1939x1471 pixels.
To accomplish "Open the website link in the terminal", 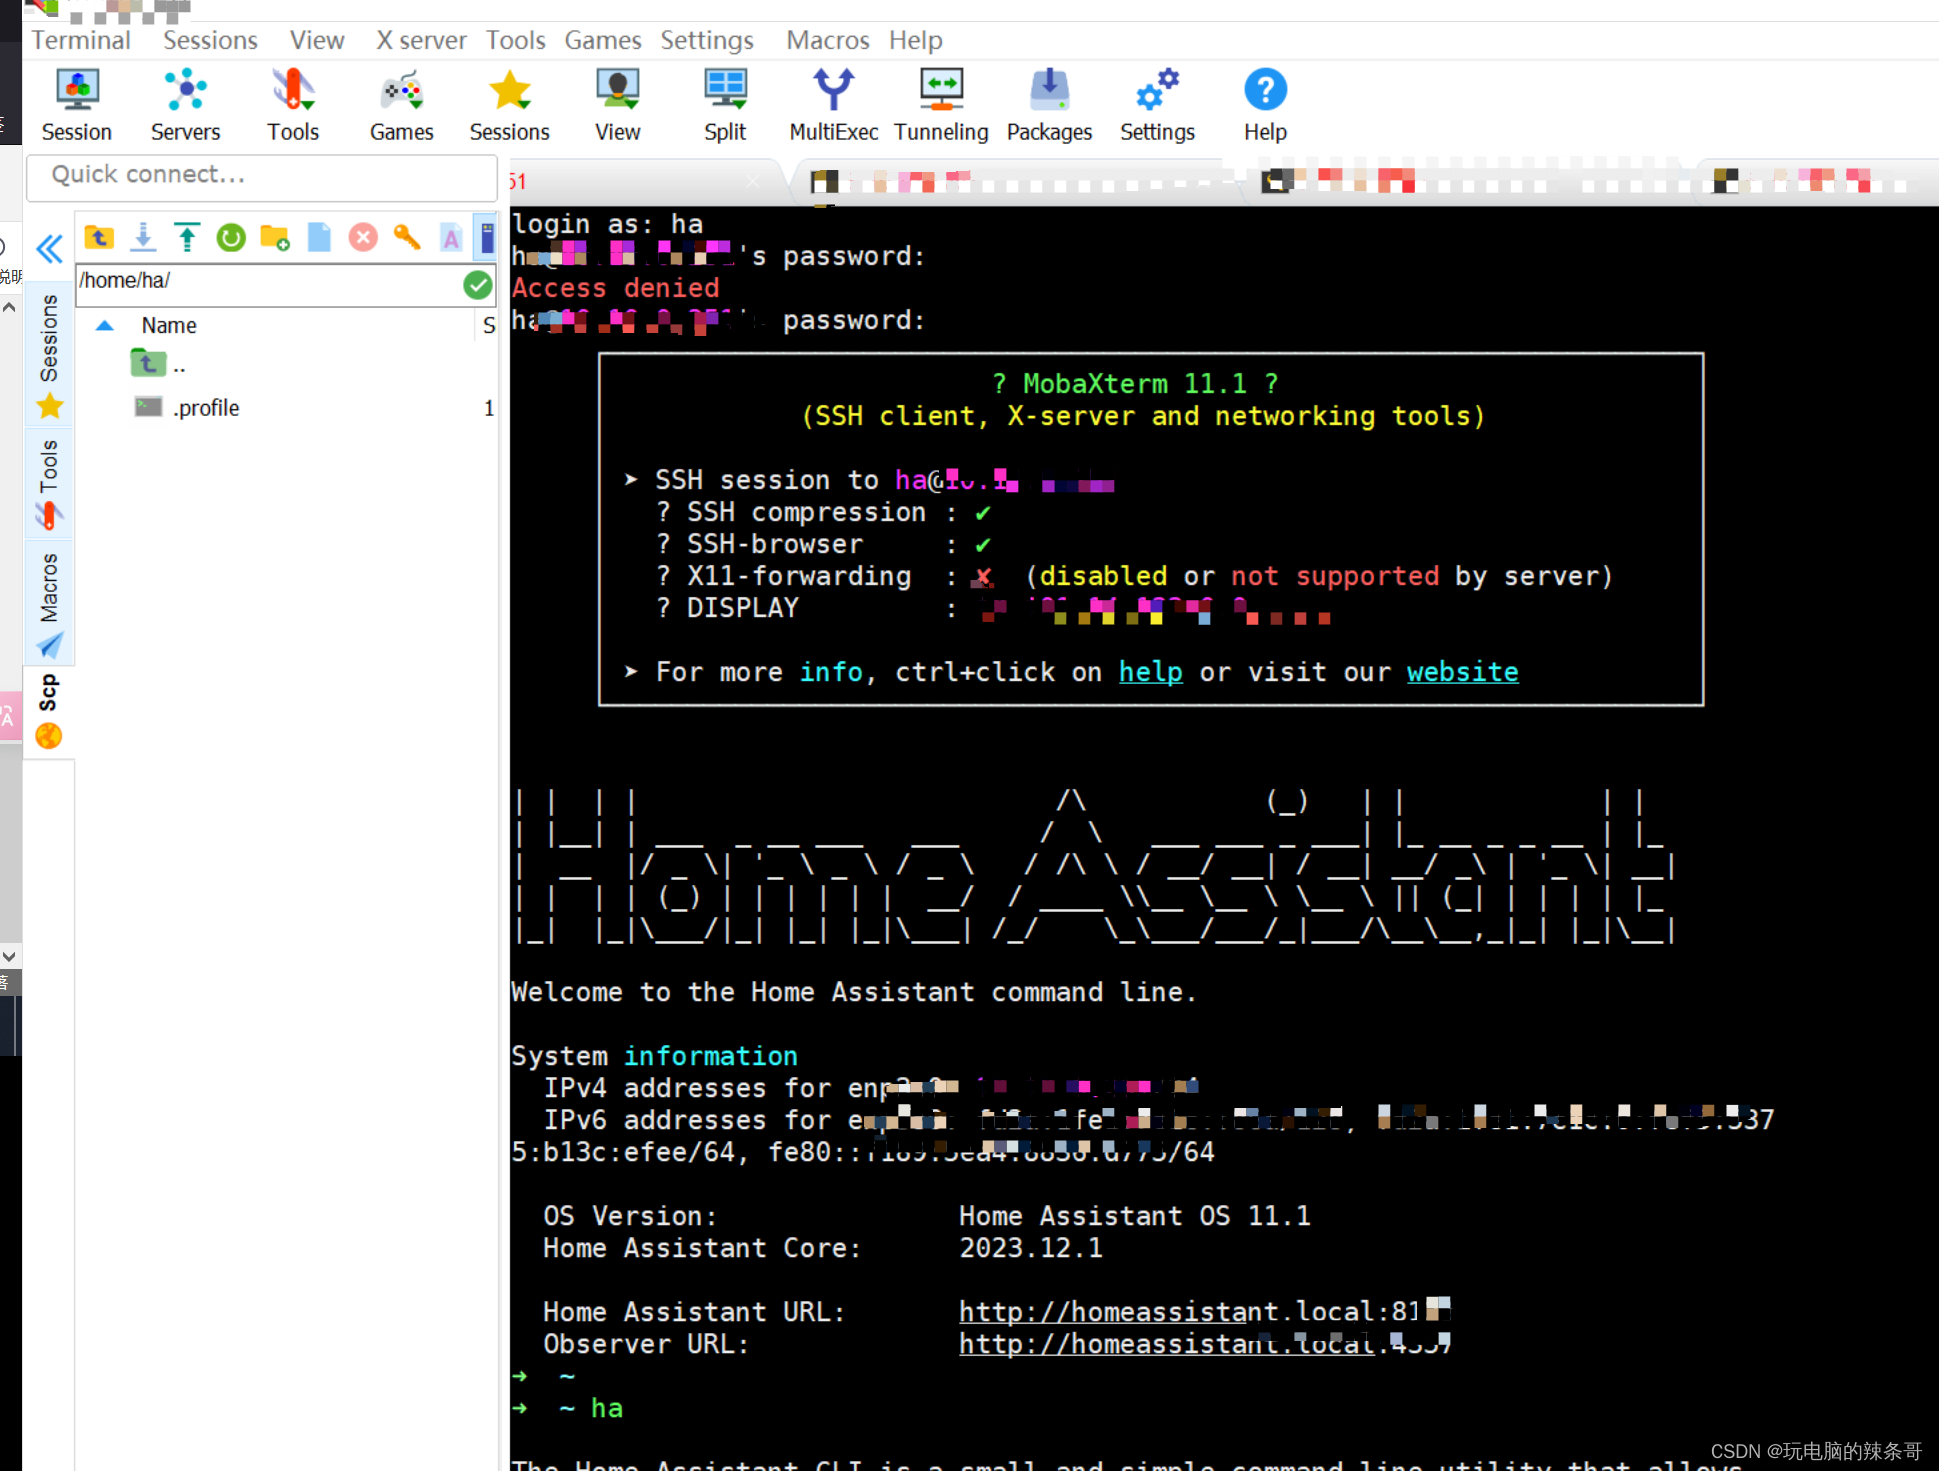I will click(1462, 672).
